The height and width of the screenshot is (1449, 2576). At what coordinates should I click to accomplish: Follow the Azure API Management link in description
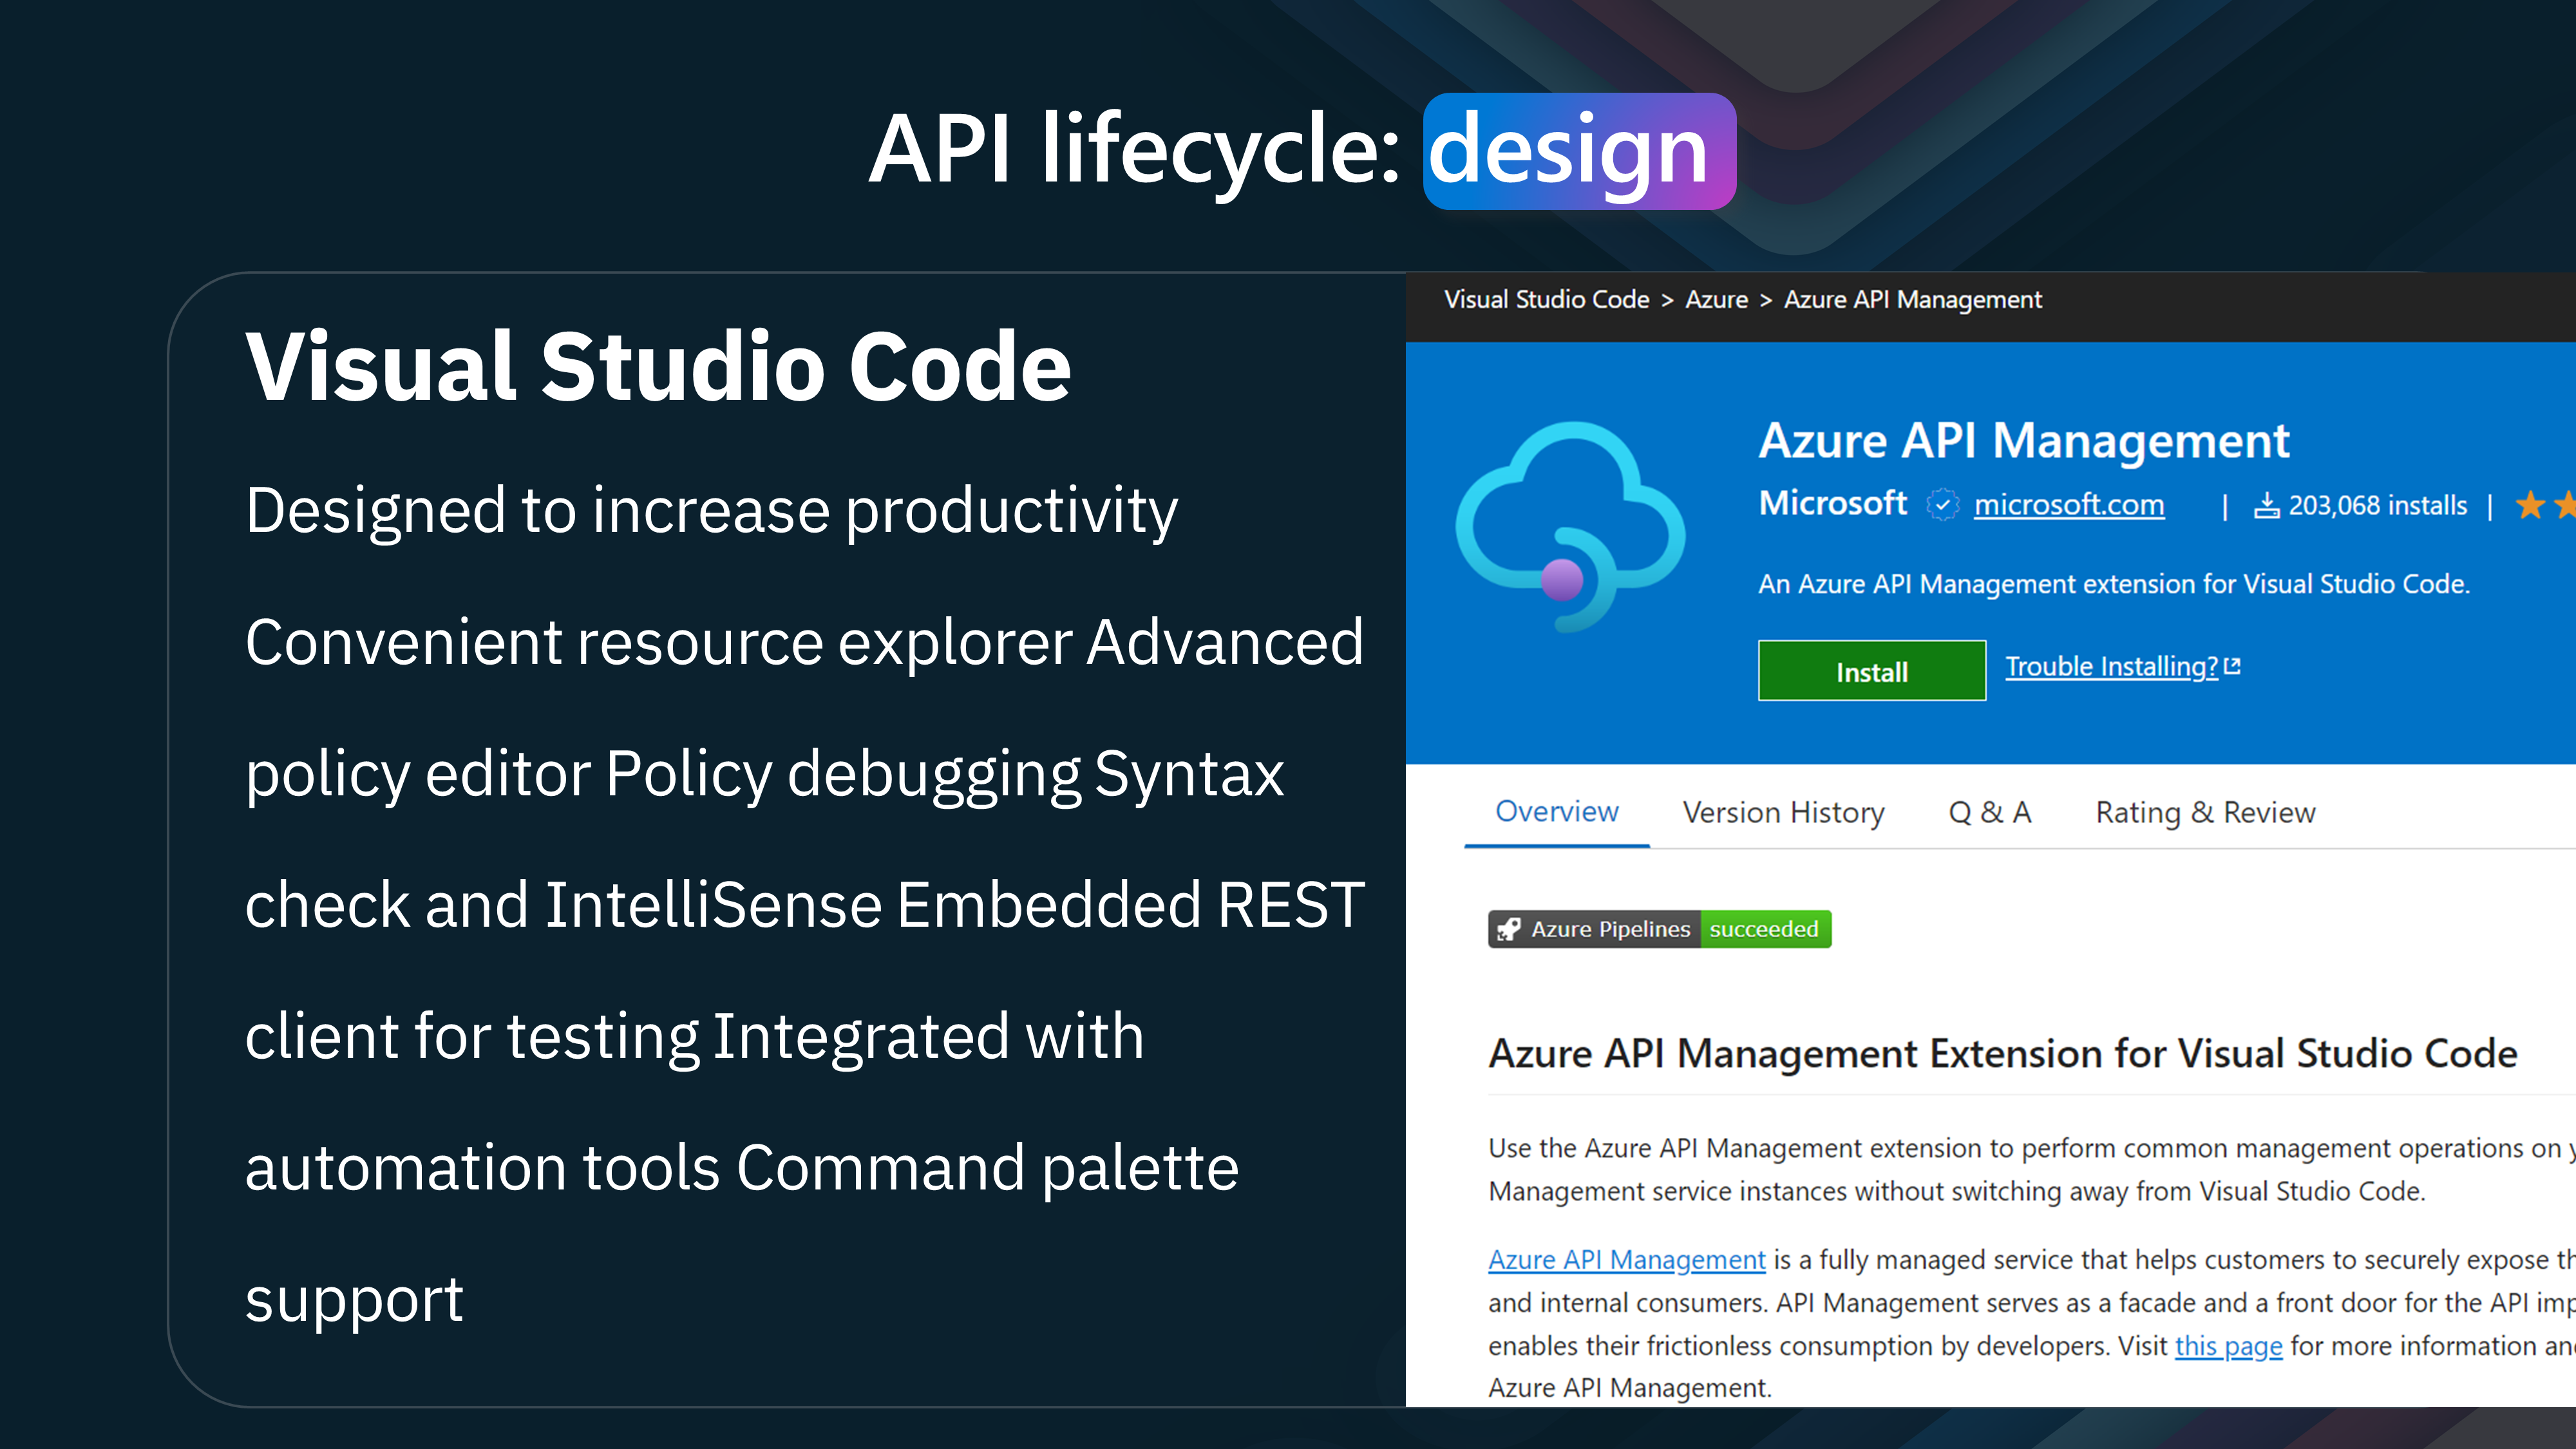[x=1627, y=1260]
